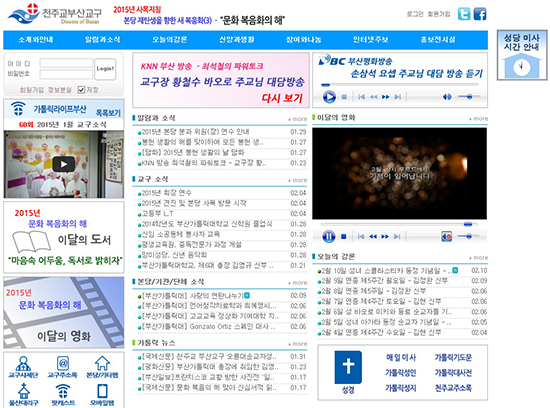Open the 본당/기타웹 house icon

[x=102, y=367]
